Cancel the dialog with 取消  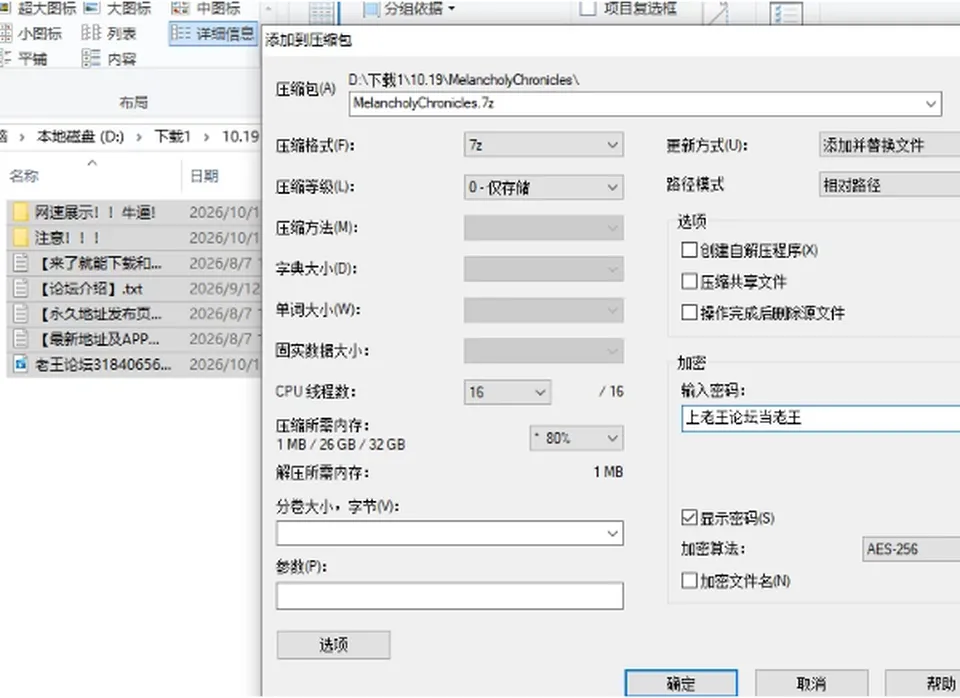(x=811, y=683)
